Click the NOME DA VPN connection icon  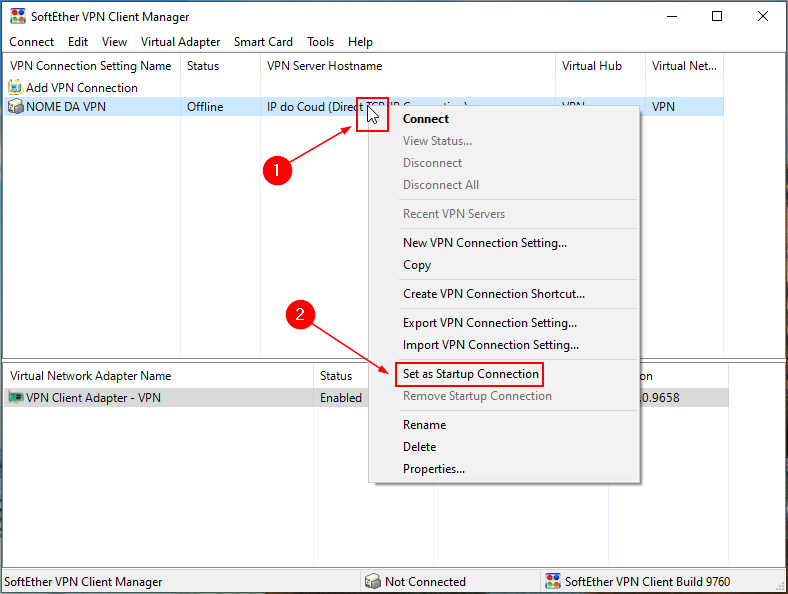click(16, 107)
